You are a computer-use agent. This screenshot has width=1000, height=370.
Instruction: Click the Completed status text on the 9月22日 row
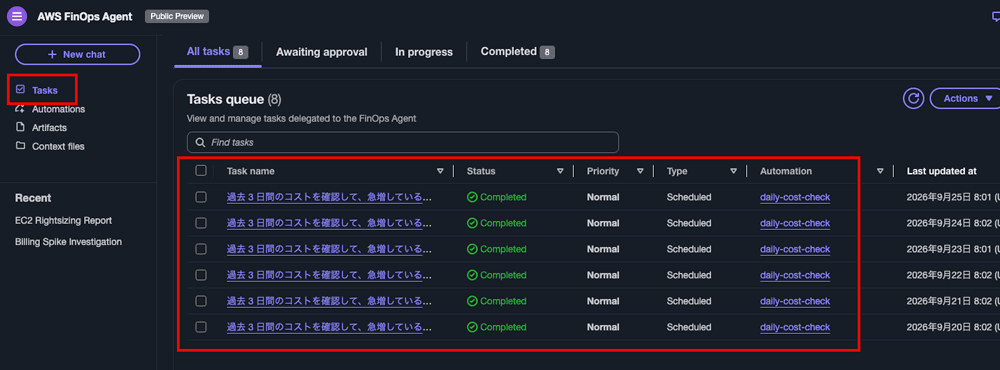(503, 275)
